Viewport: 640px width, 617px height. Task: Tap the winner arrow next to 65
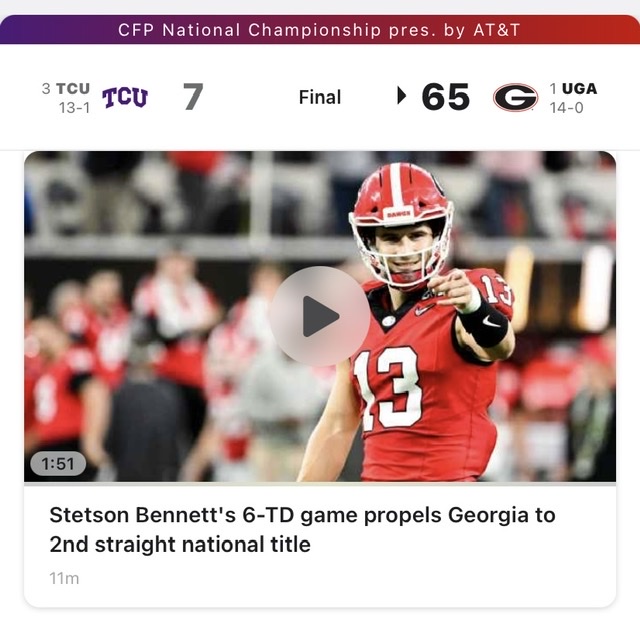point(402,96)
